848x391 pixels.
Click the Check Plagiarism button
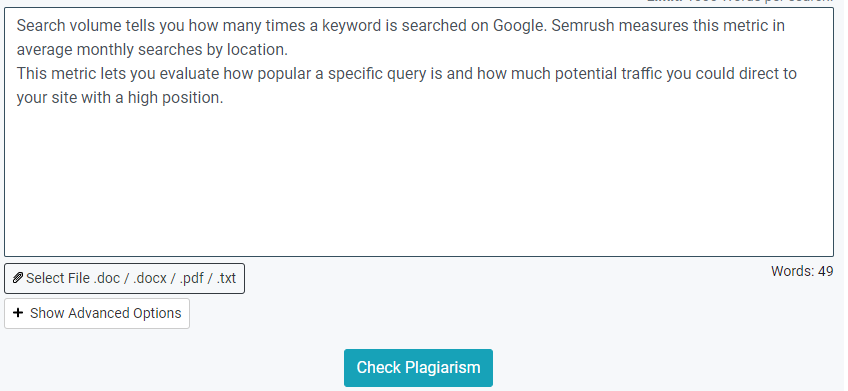pos(418,368)
